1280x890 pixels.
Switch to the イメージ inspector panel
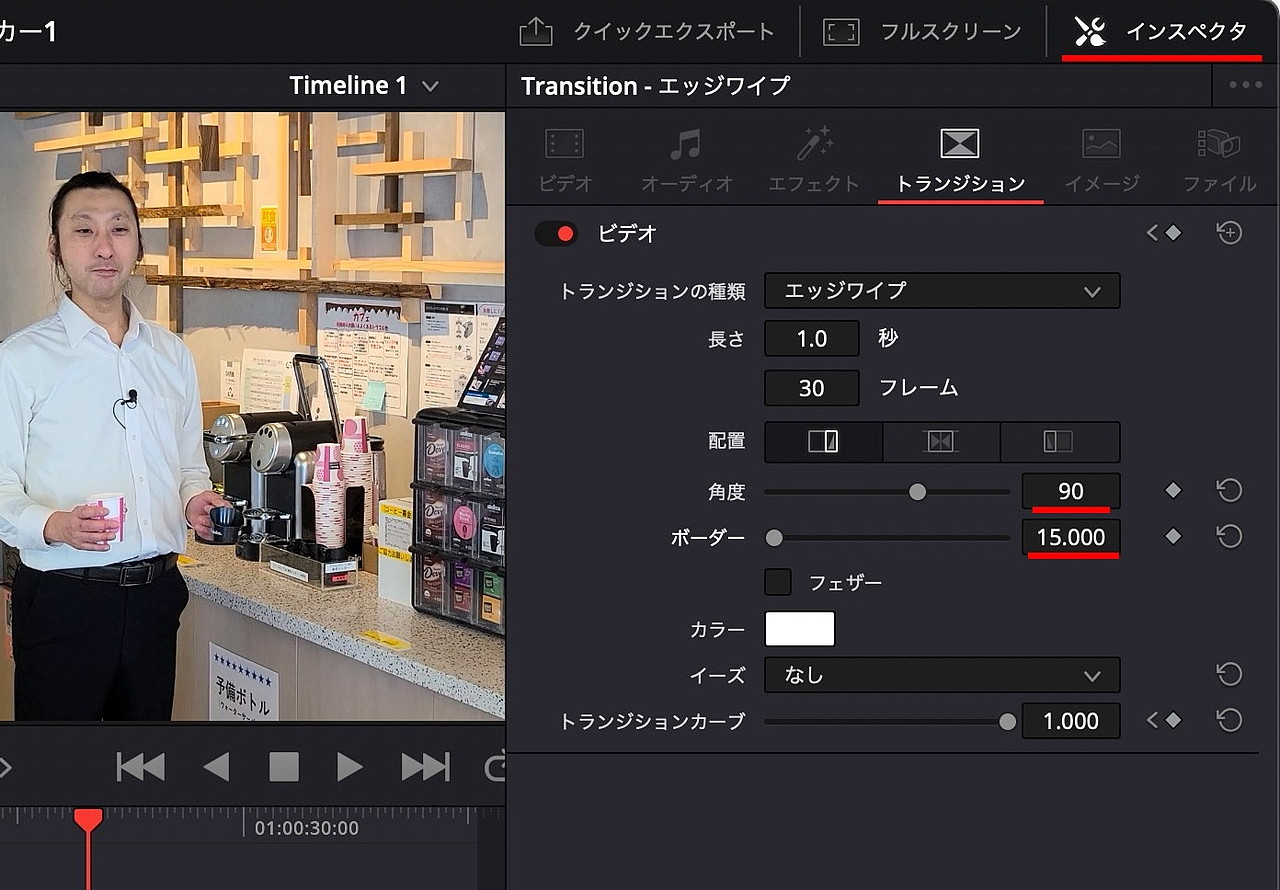pyautogui.click(x=1101, y=158)
